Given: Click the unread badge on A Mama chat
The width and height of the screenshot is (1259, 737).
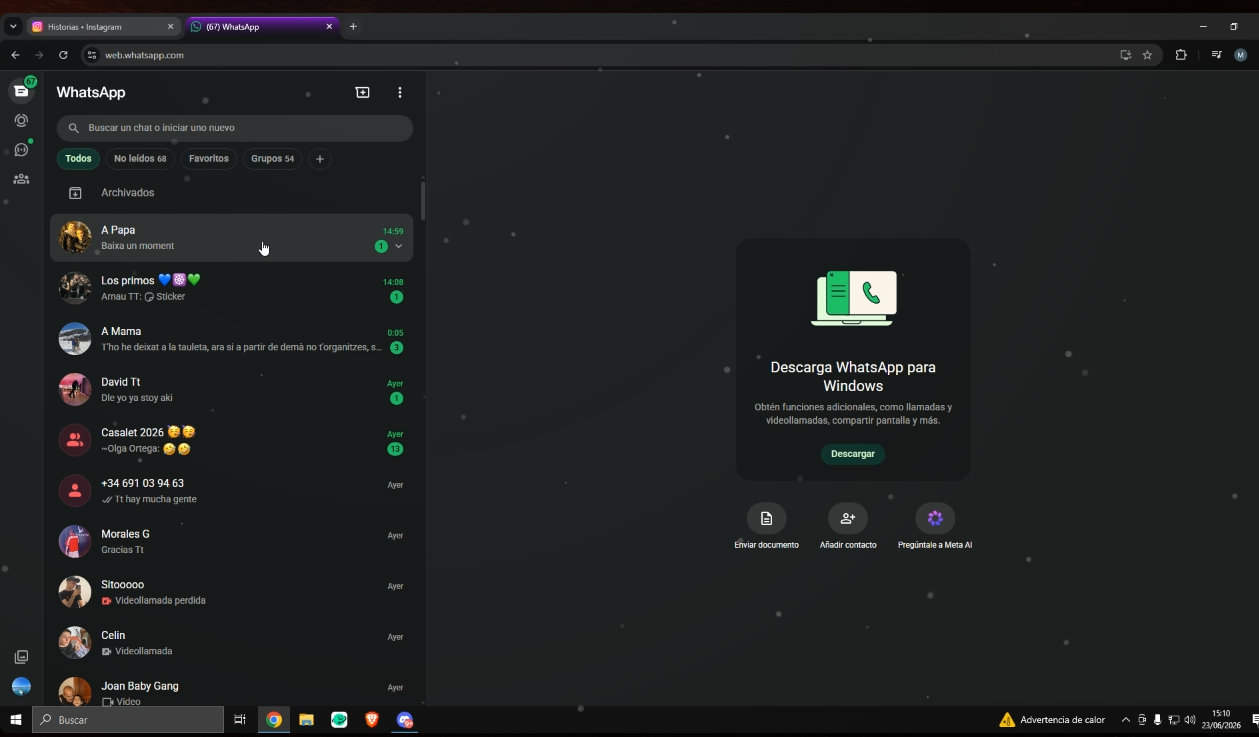Looking at the screenshot, I should tap(397, 348).
